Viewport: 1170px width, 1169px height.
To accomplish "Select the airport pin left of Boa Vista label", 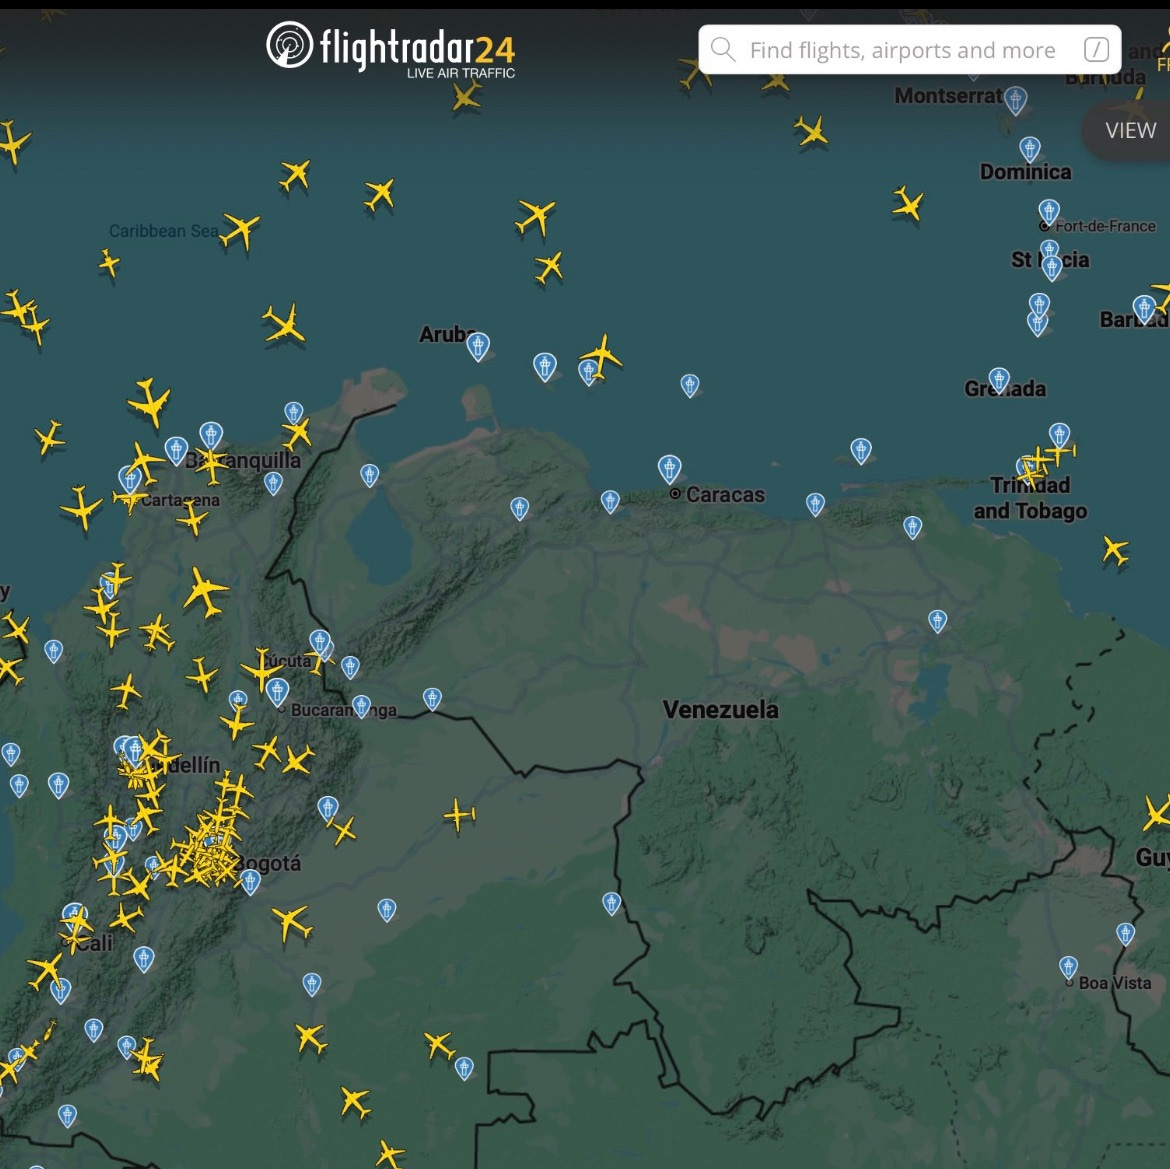I will 1069,968.
